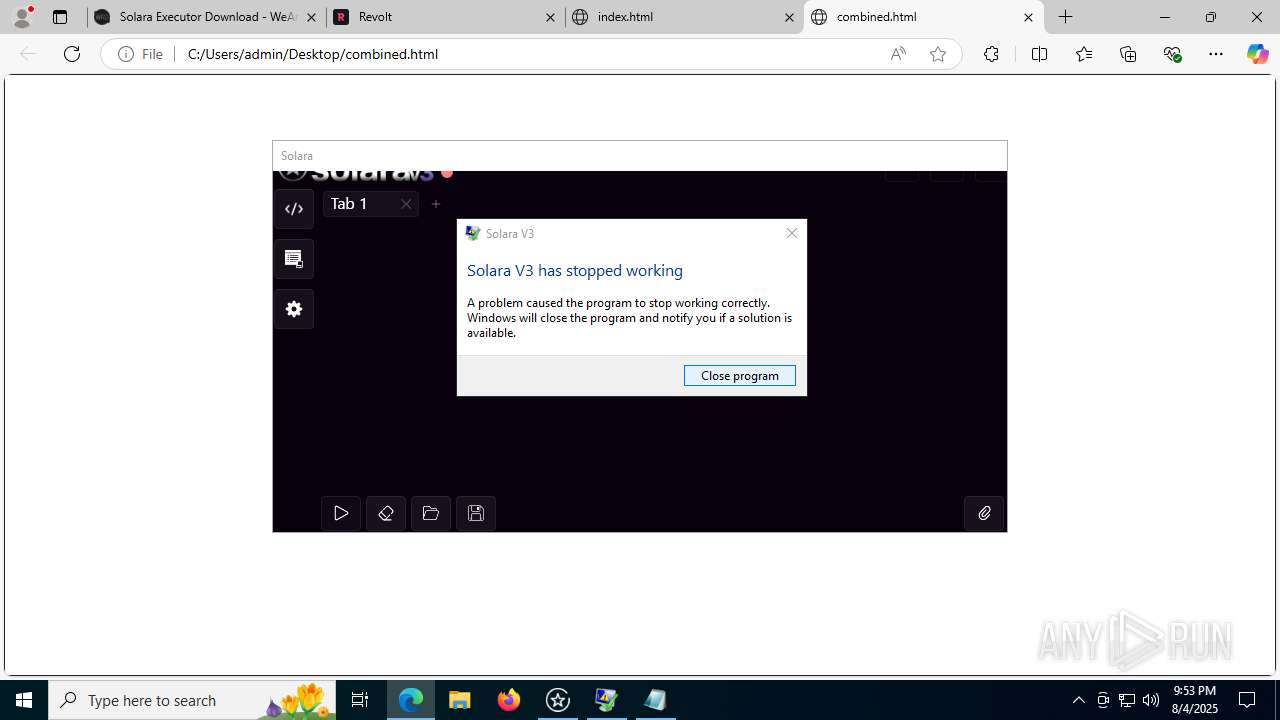
Task: Close the index.html browser tab
Action: pos(789,17)
